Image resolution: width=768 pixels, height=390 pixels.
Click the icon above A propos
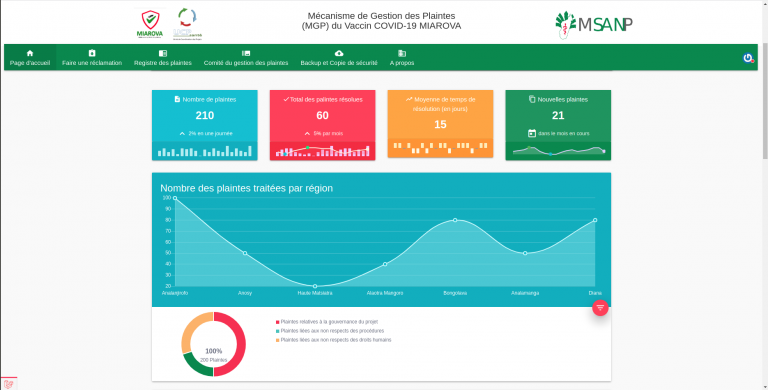tap(402, 53)
